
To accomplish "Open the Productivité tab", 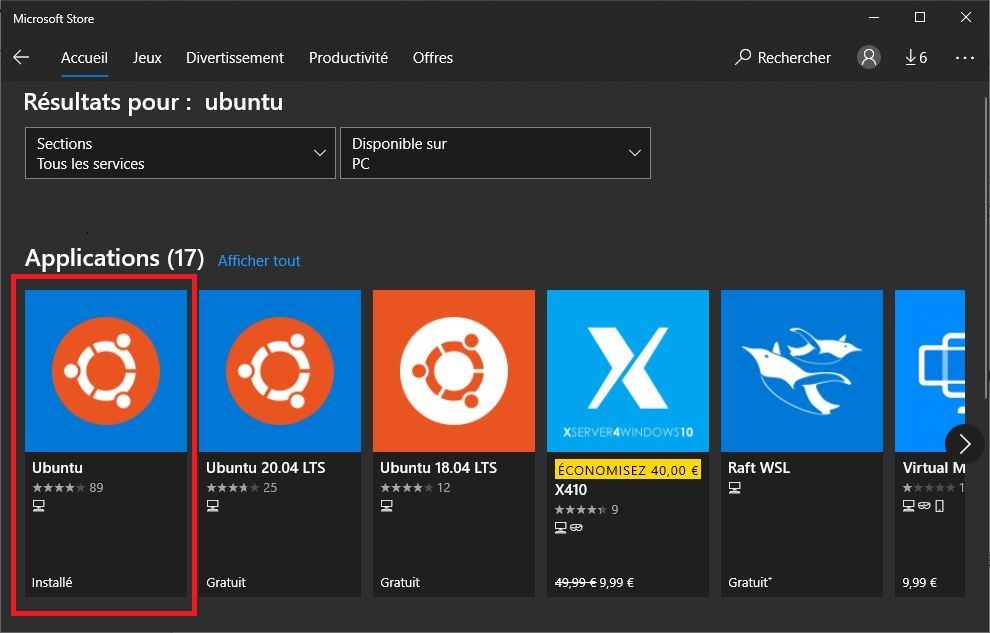I will pyautogui.click(x=348, y=58).
